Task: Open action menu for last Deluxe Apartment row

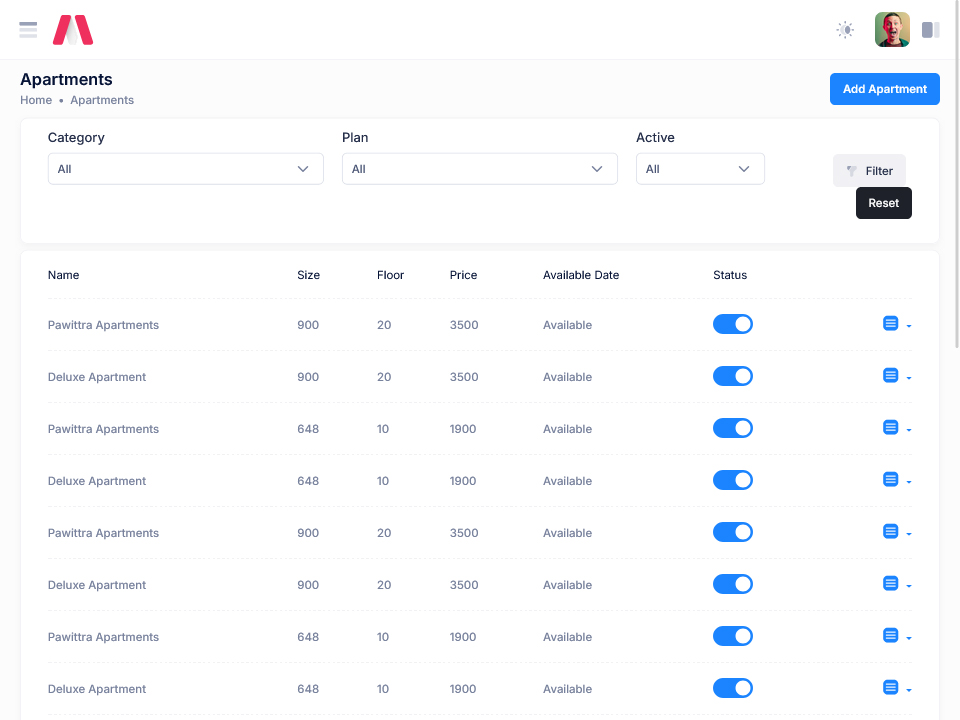Action: pyautogui.click(x=896, y=688)
